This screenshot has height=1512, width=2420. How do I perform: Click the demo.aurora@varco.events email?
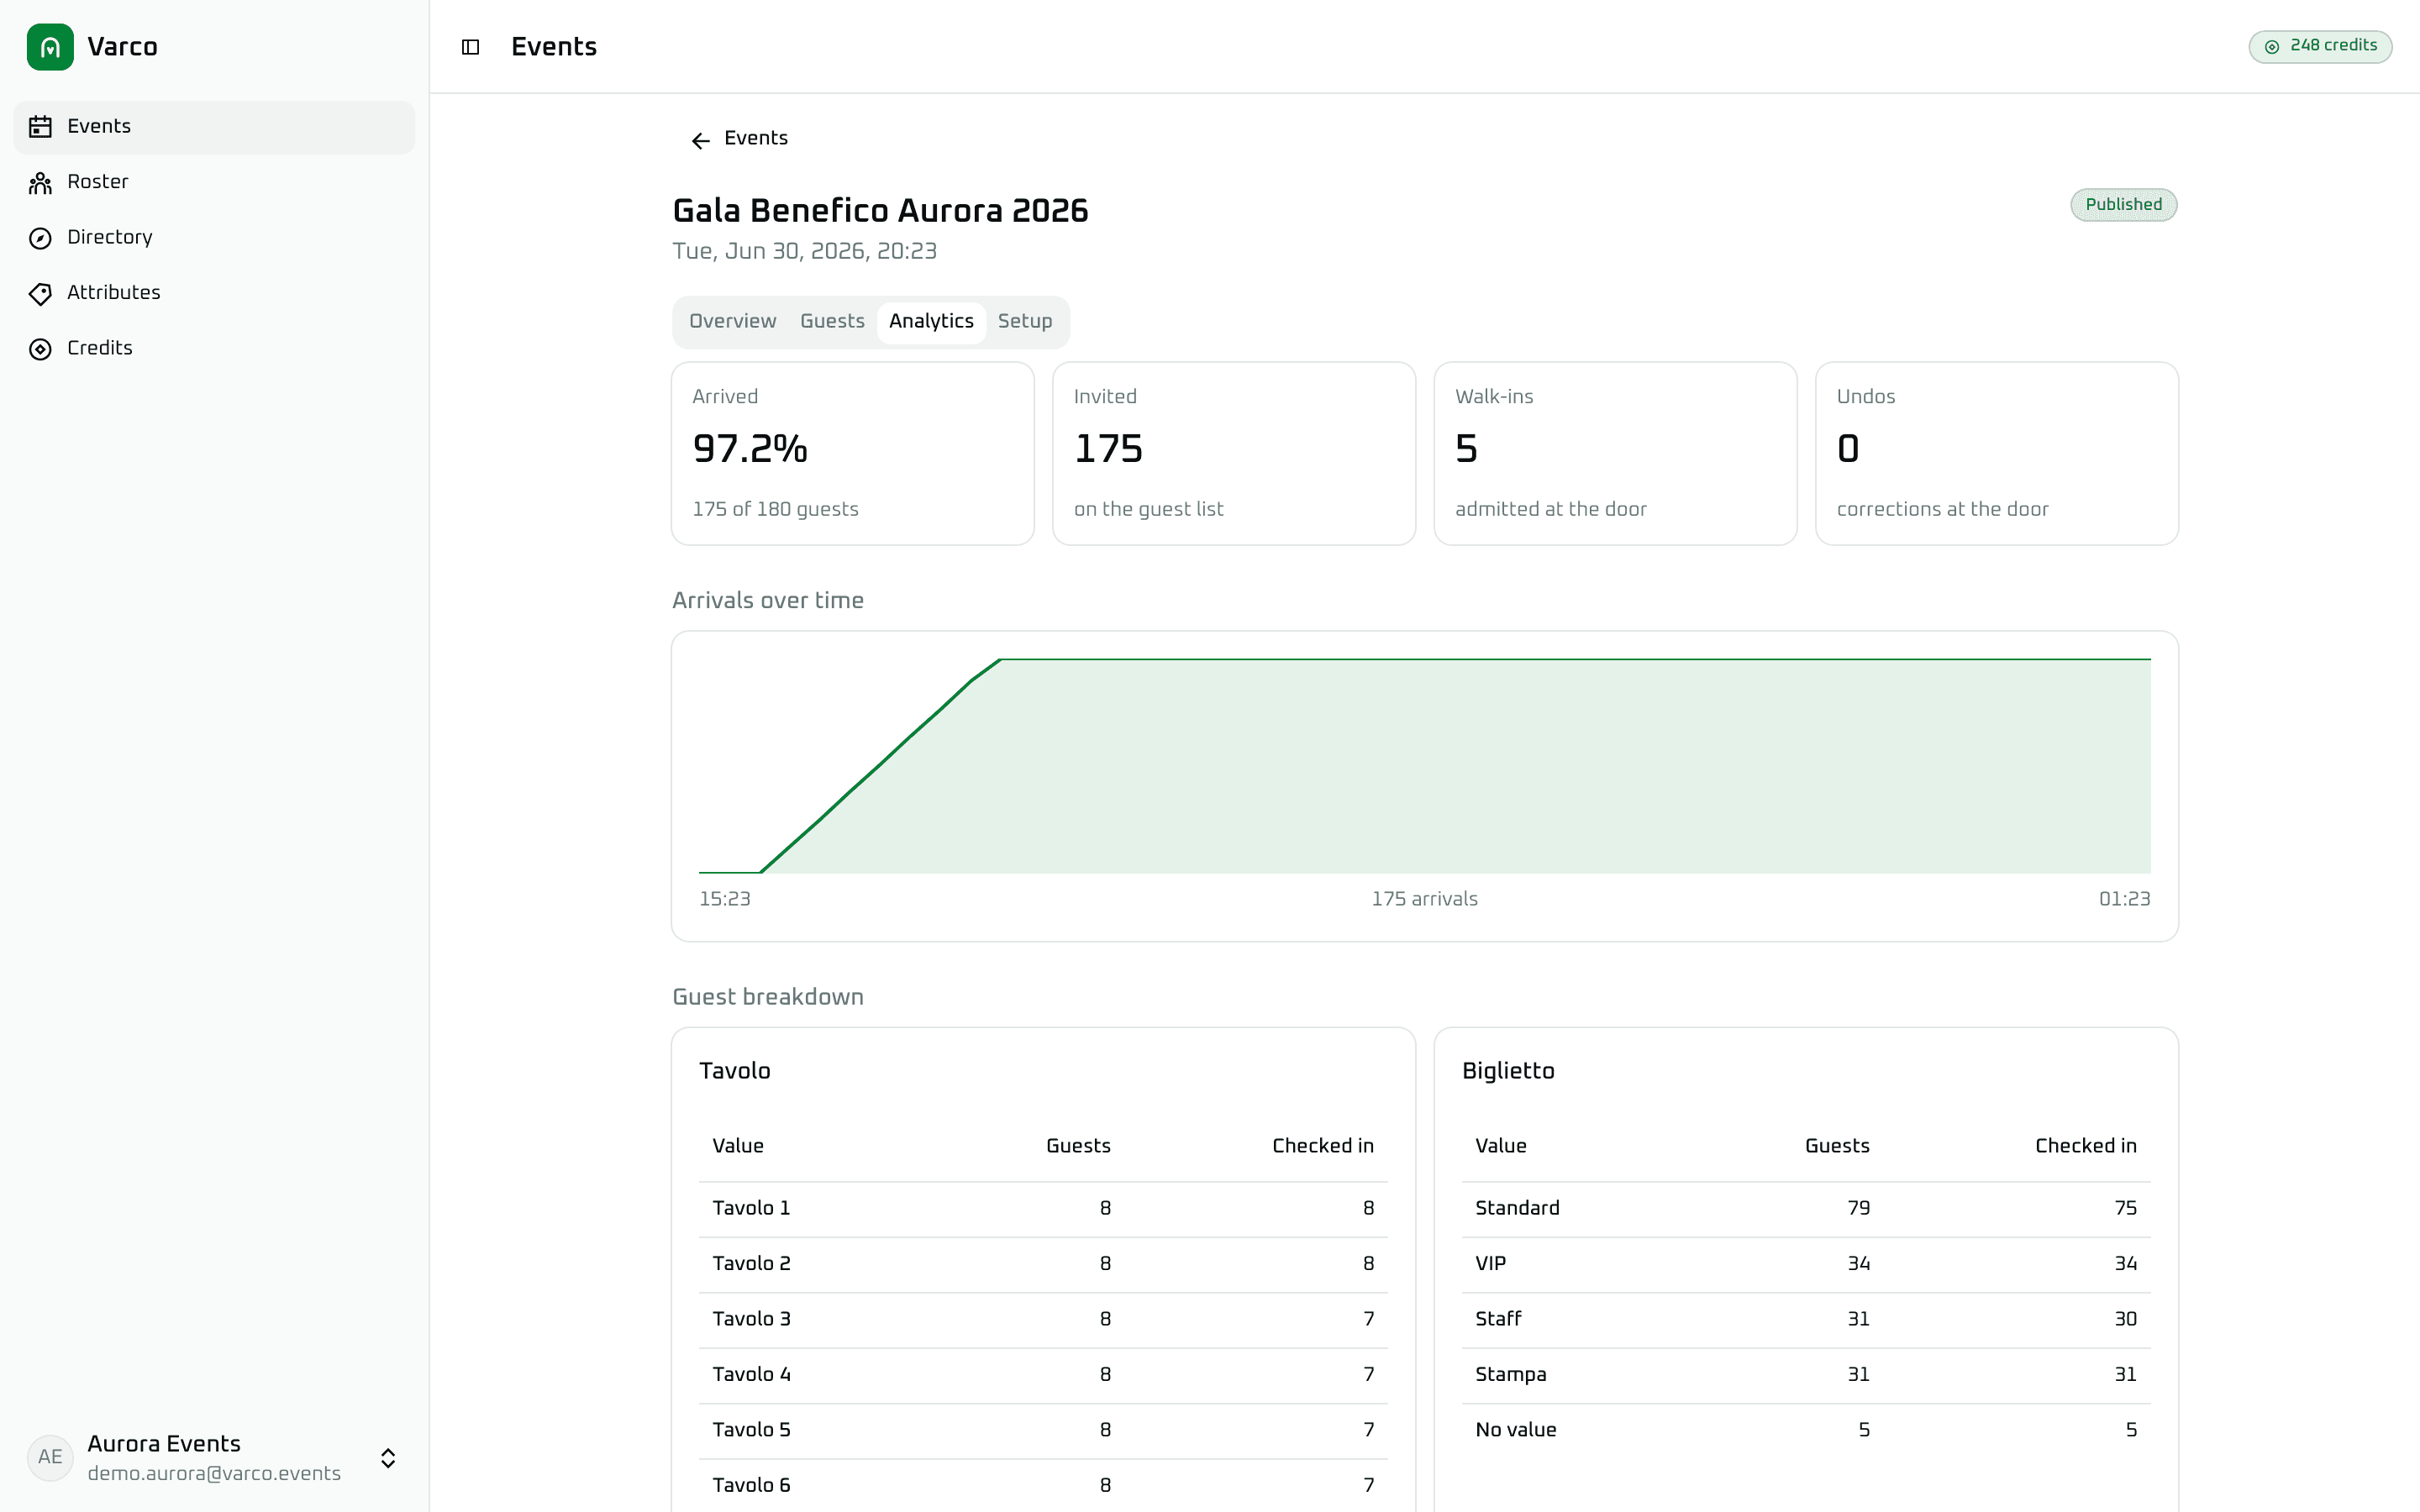(x=214, y=1474)
